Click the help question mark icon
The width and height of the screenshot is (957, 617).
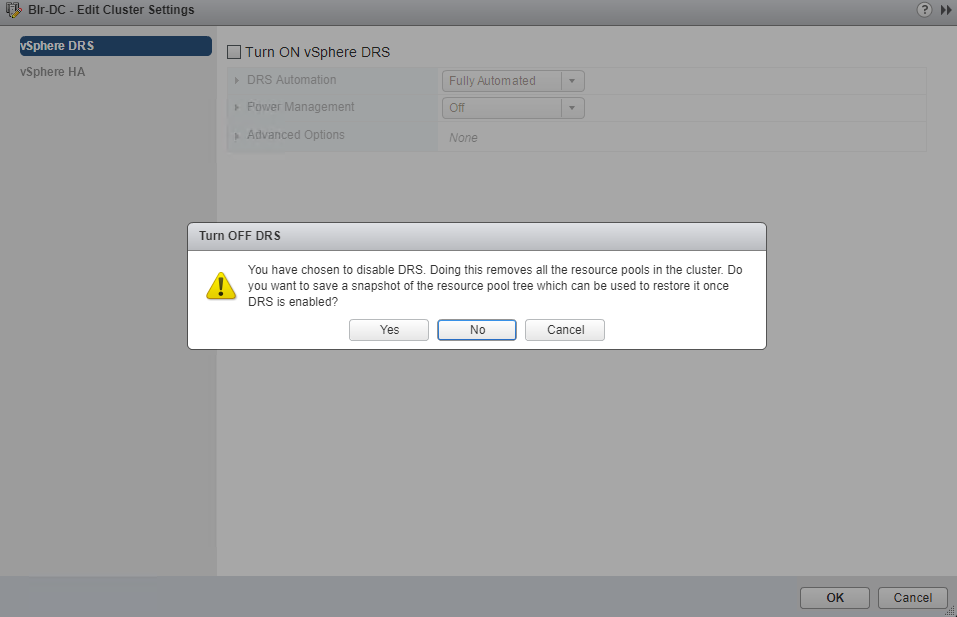click(924, 10)
